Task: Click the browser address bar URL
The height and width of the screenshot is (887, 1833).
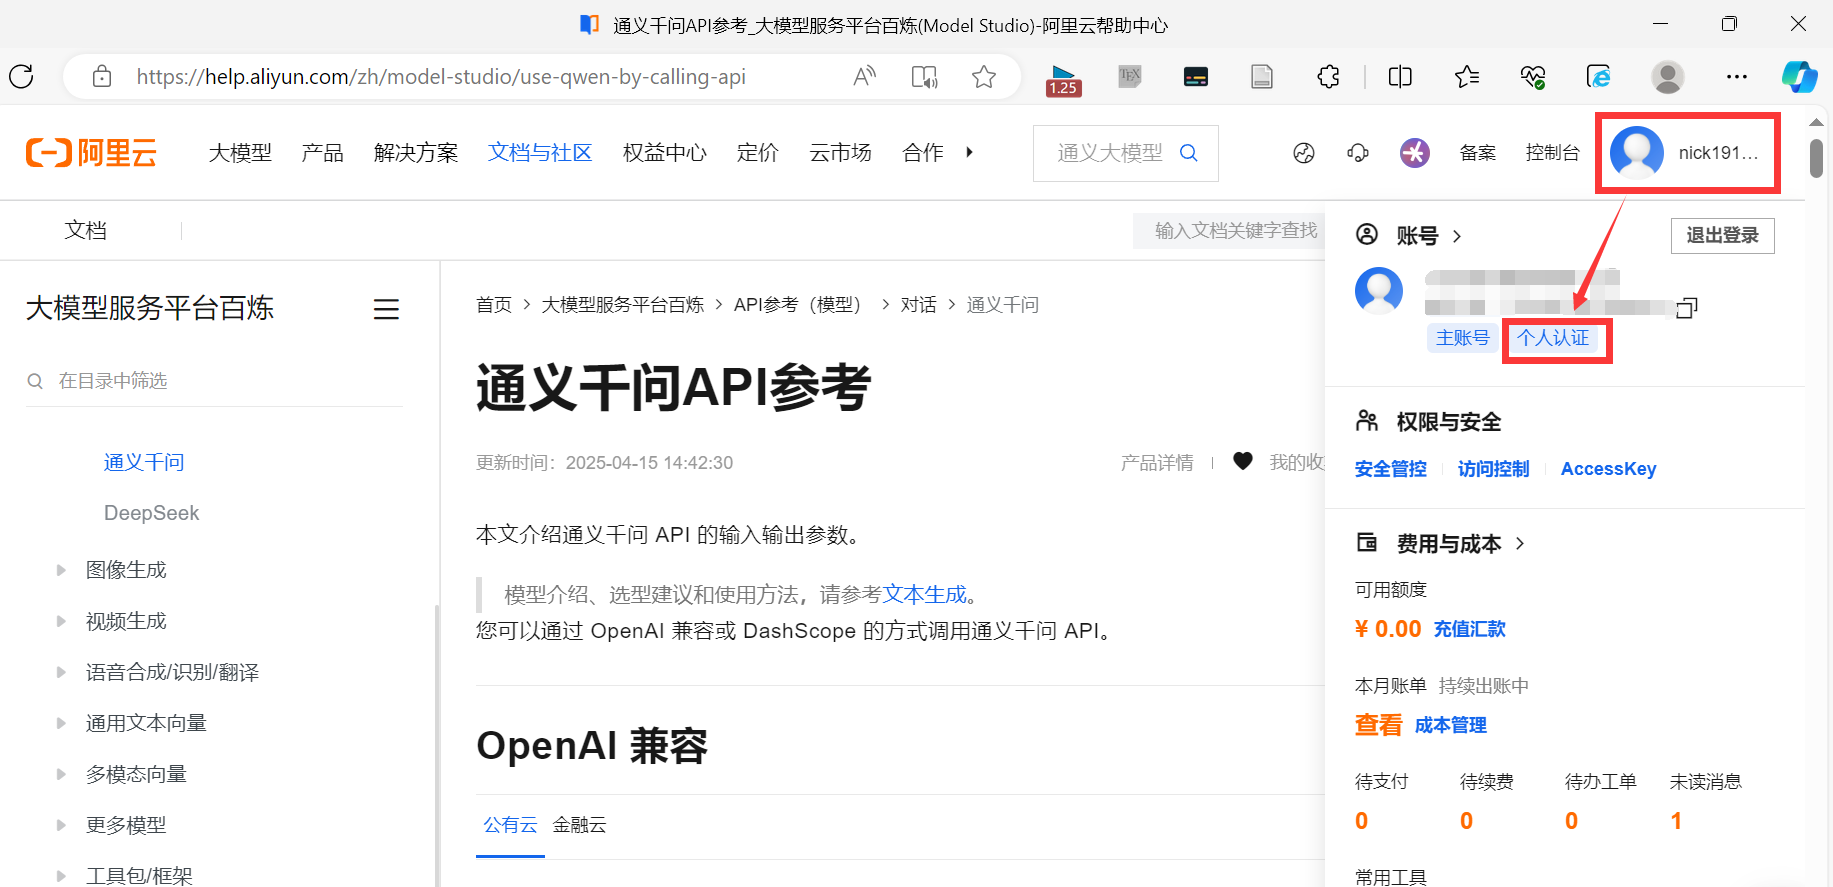Action: point(441,77)
